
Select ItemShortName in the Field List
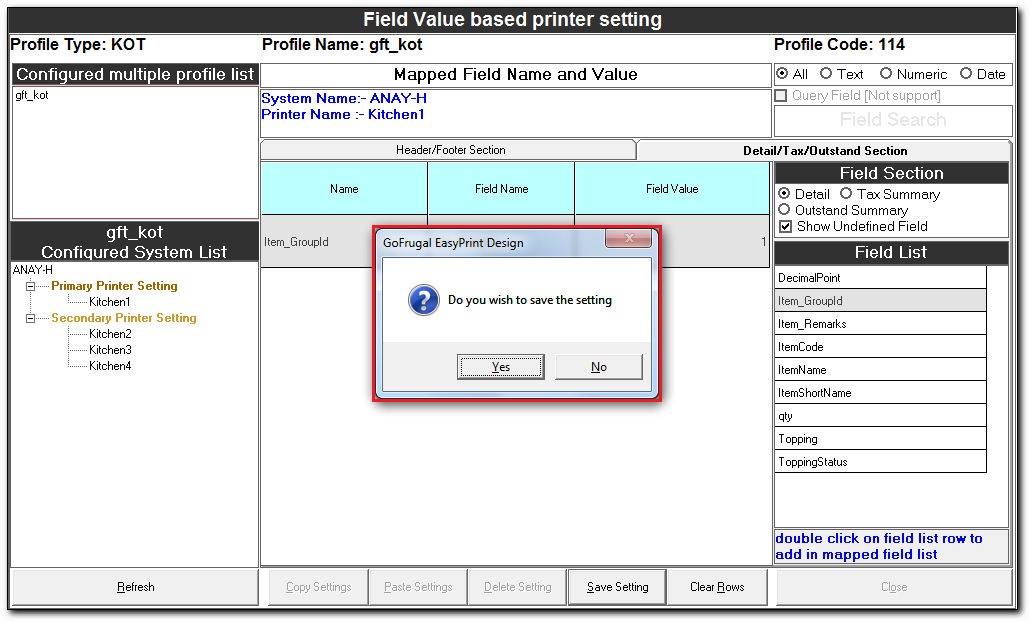click(x=880, y=393)
